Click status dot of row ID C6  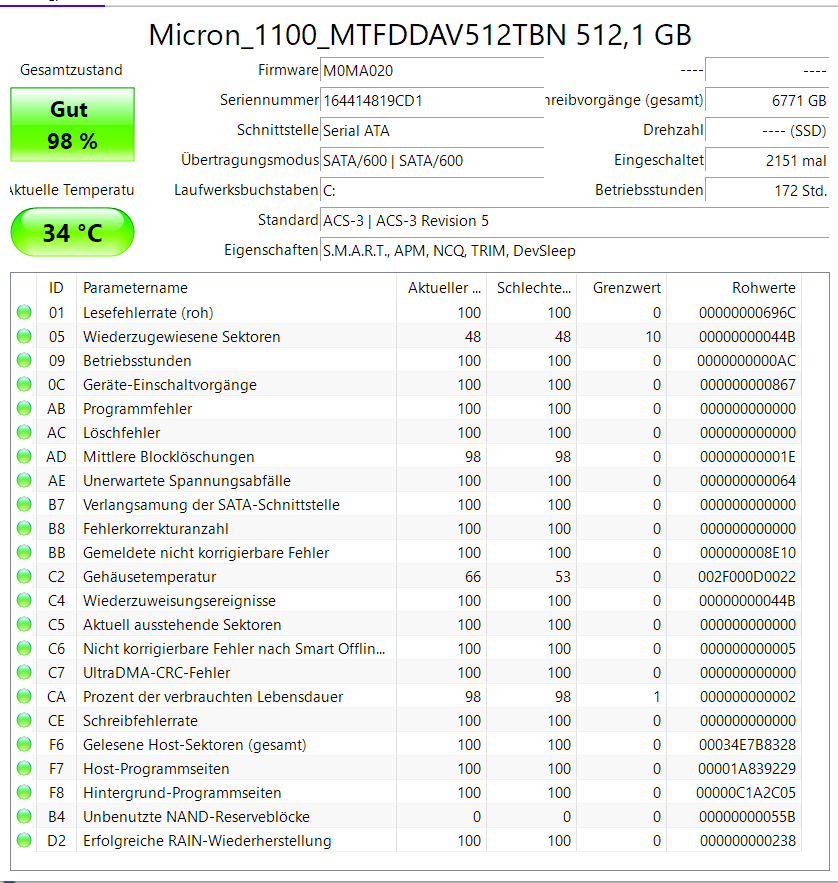pos(24,648)
